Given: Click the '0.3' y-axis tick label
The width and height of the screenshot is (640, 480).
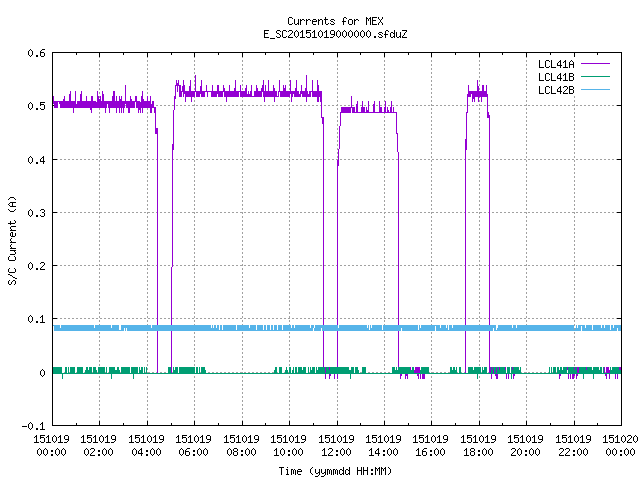Looking at the screenshot, I should (x=36, y=213).
